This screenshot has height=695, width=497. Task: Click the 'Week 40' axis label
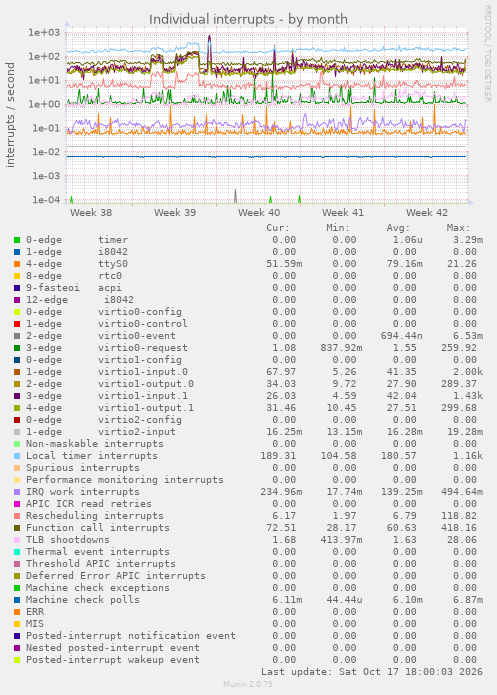pos(259,213)
